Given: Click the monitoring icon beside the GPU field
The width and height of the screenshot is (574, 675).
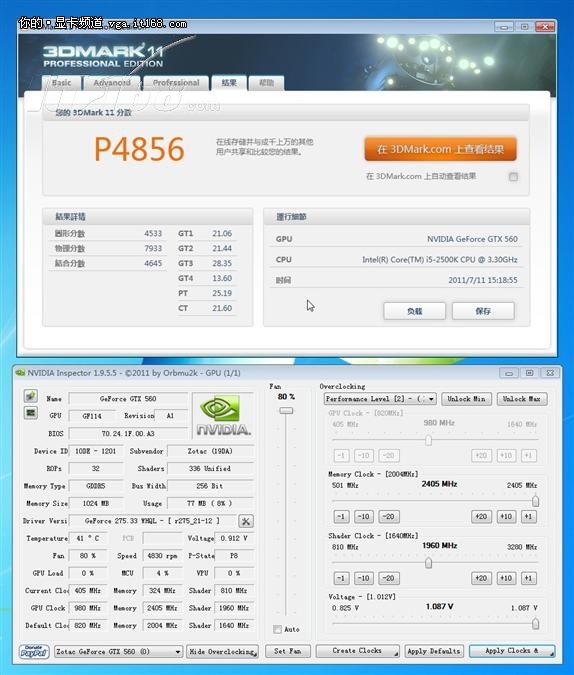Looking at the screenshot, I should point(31,413).
